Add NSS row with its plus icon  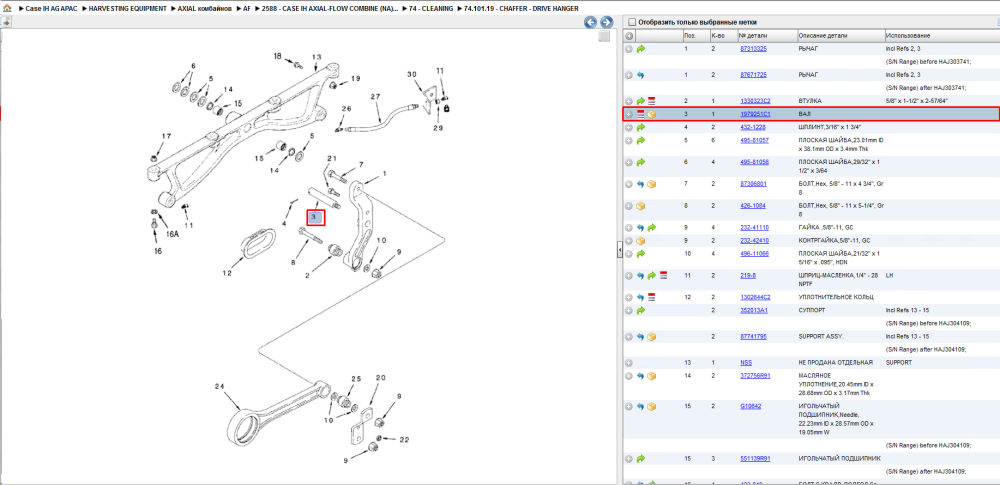[629, 362]
